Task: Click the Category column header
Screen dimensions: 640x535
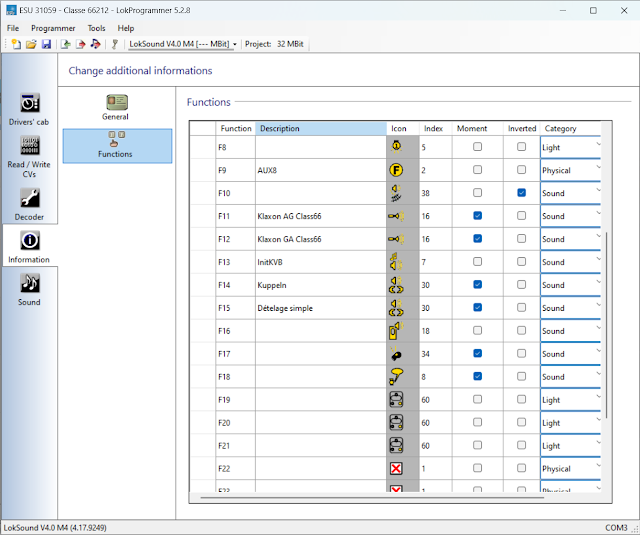Action: tap(571, 129)
